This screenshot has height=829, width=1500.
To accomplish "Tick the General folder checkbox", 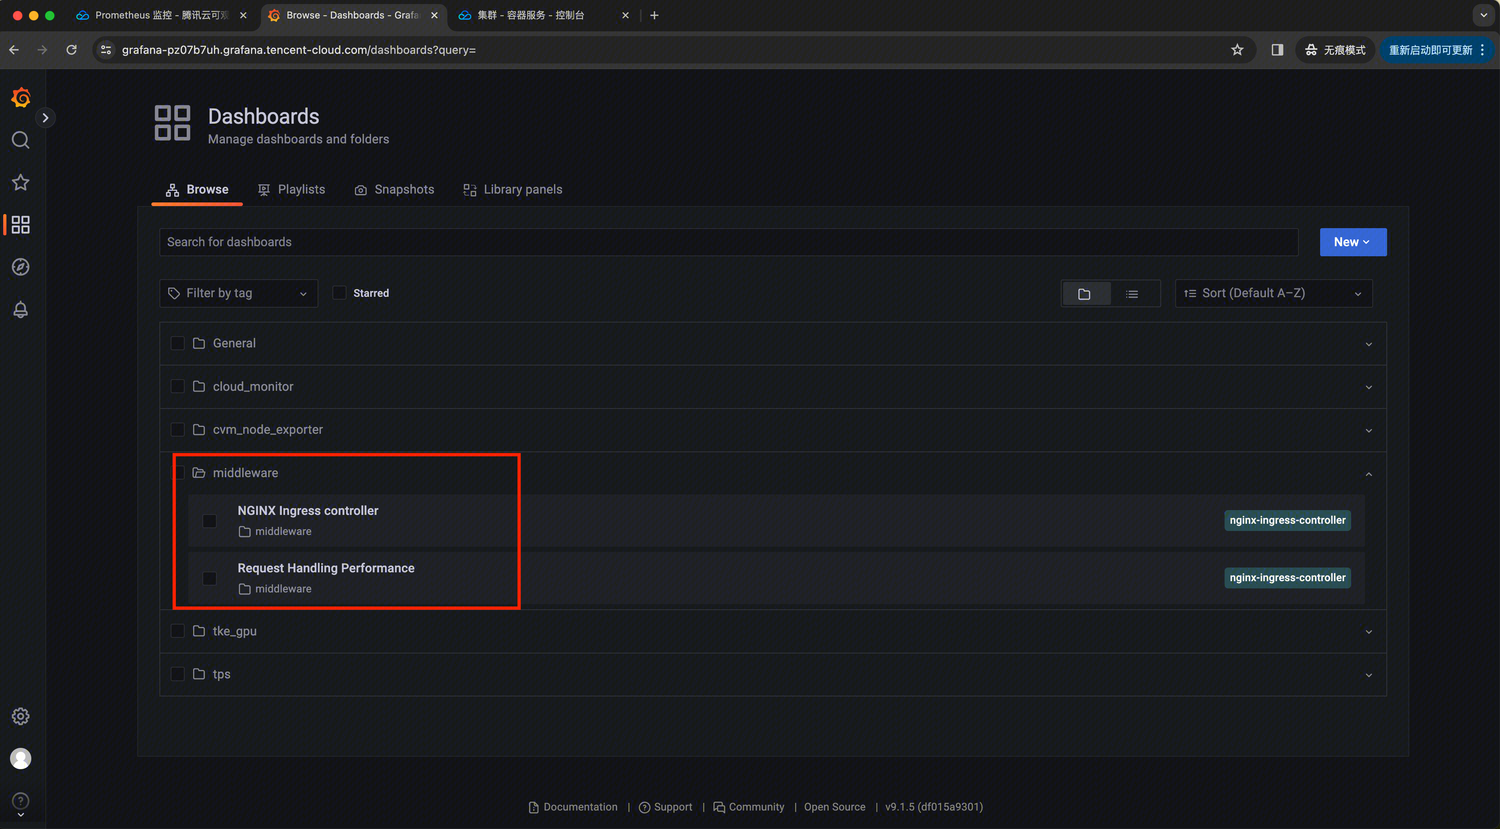I will pyautogui.click(x=178, y=343).
